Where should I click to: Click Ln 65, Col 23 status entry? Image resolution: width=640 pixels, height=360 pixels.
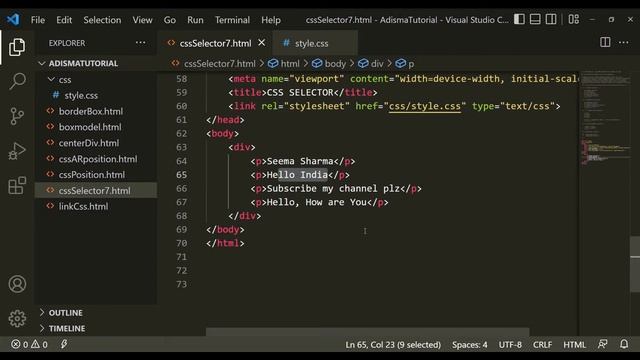coord(393,344)
